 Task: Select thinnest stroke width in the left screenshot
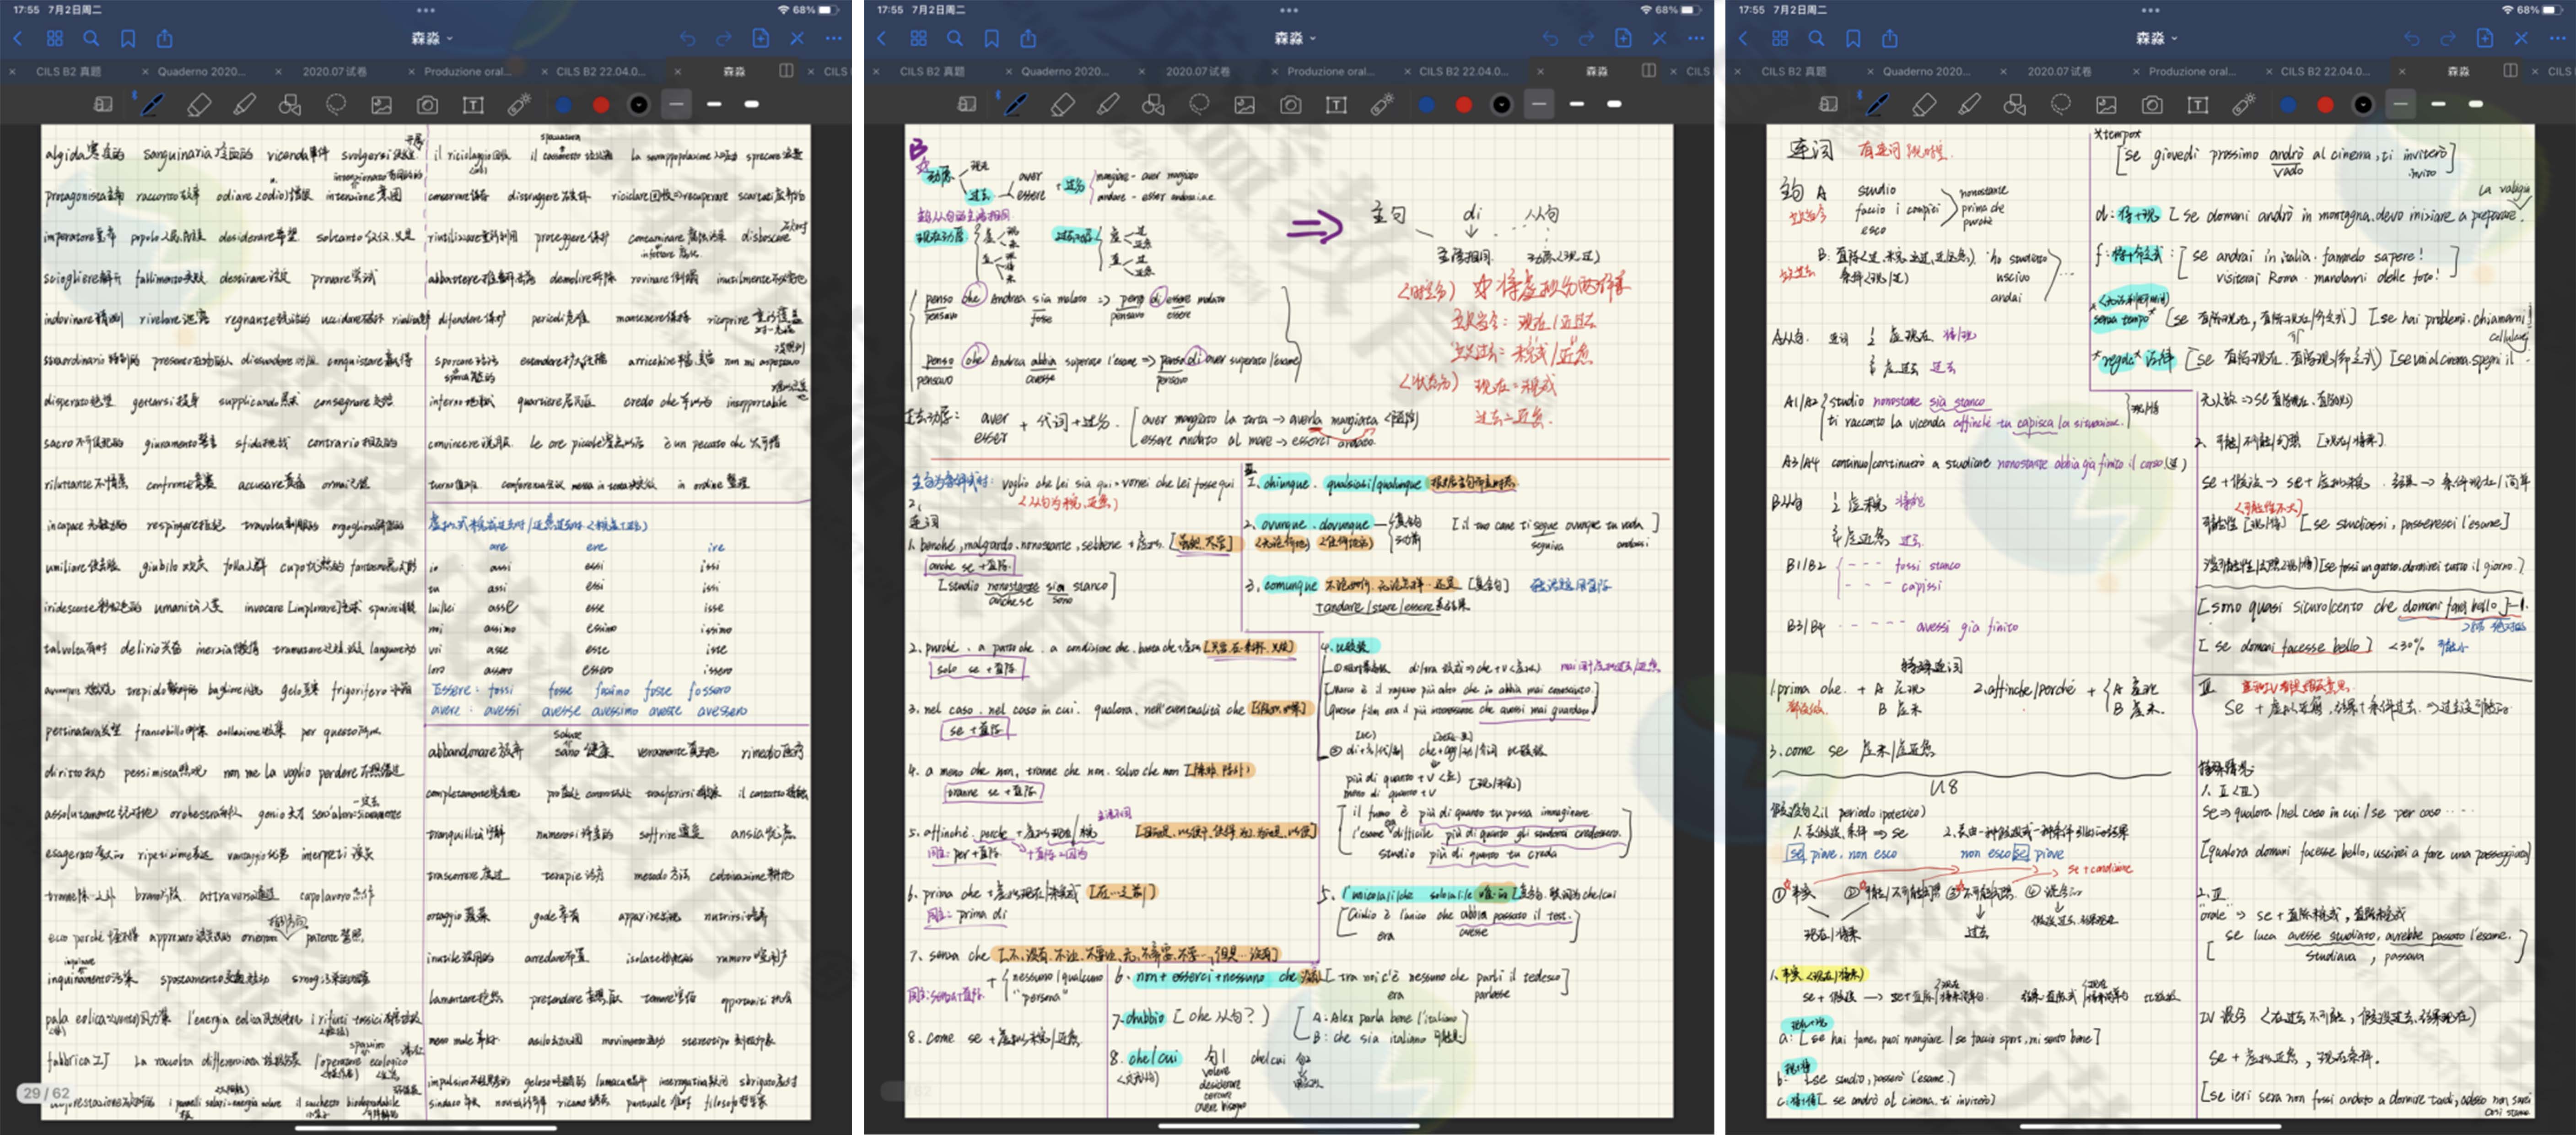(x=677, y=104)
